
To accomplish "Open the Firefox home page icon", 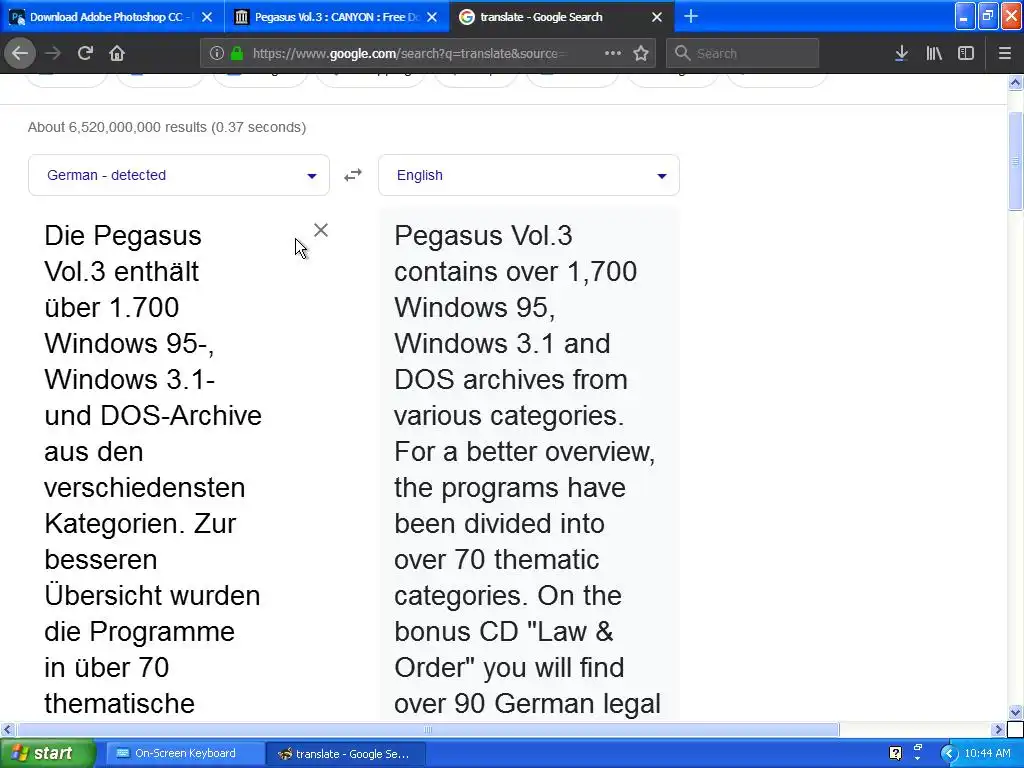I will pyautogui.click(x=117, y=53).
